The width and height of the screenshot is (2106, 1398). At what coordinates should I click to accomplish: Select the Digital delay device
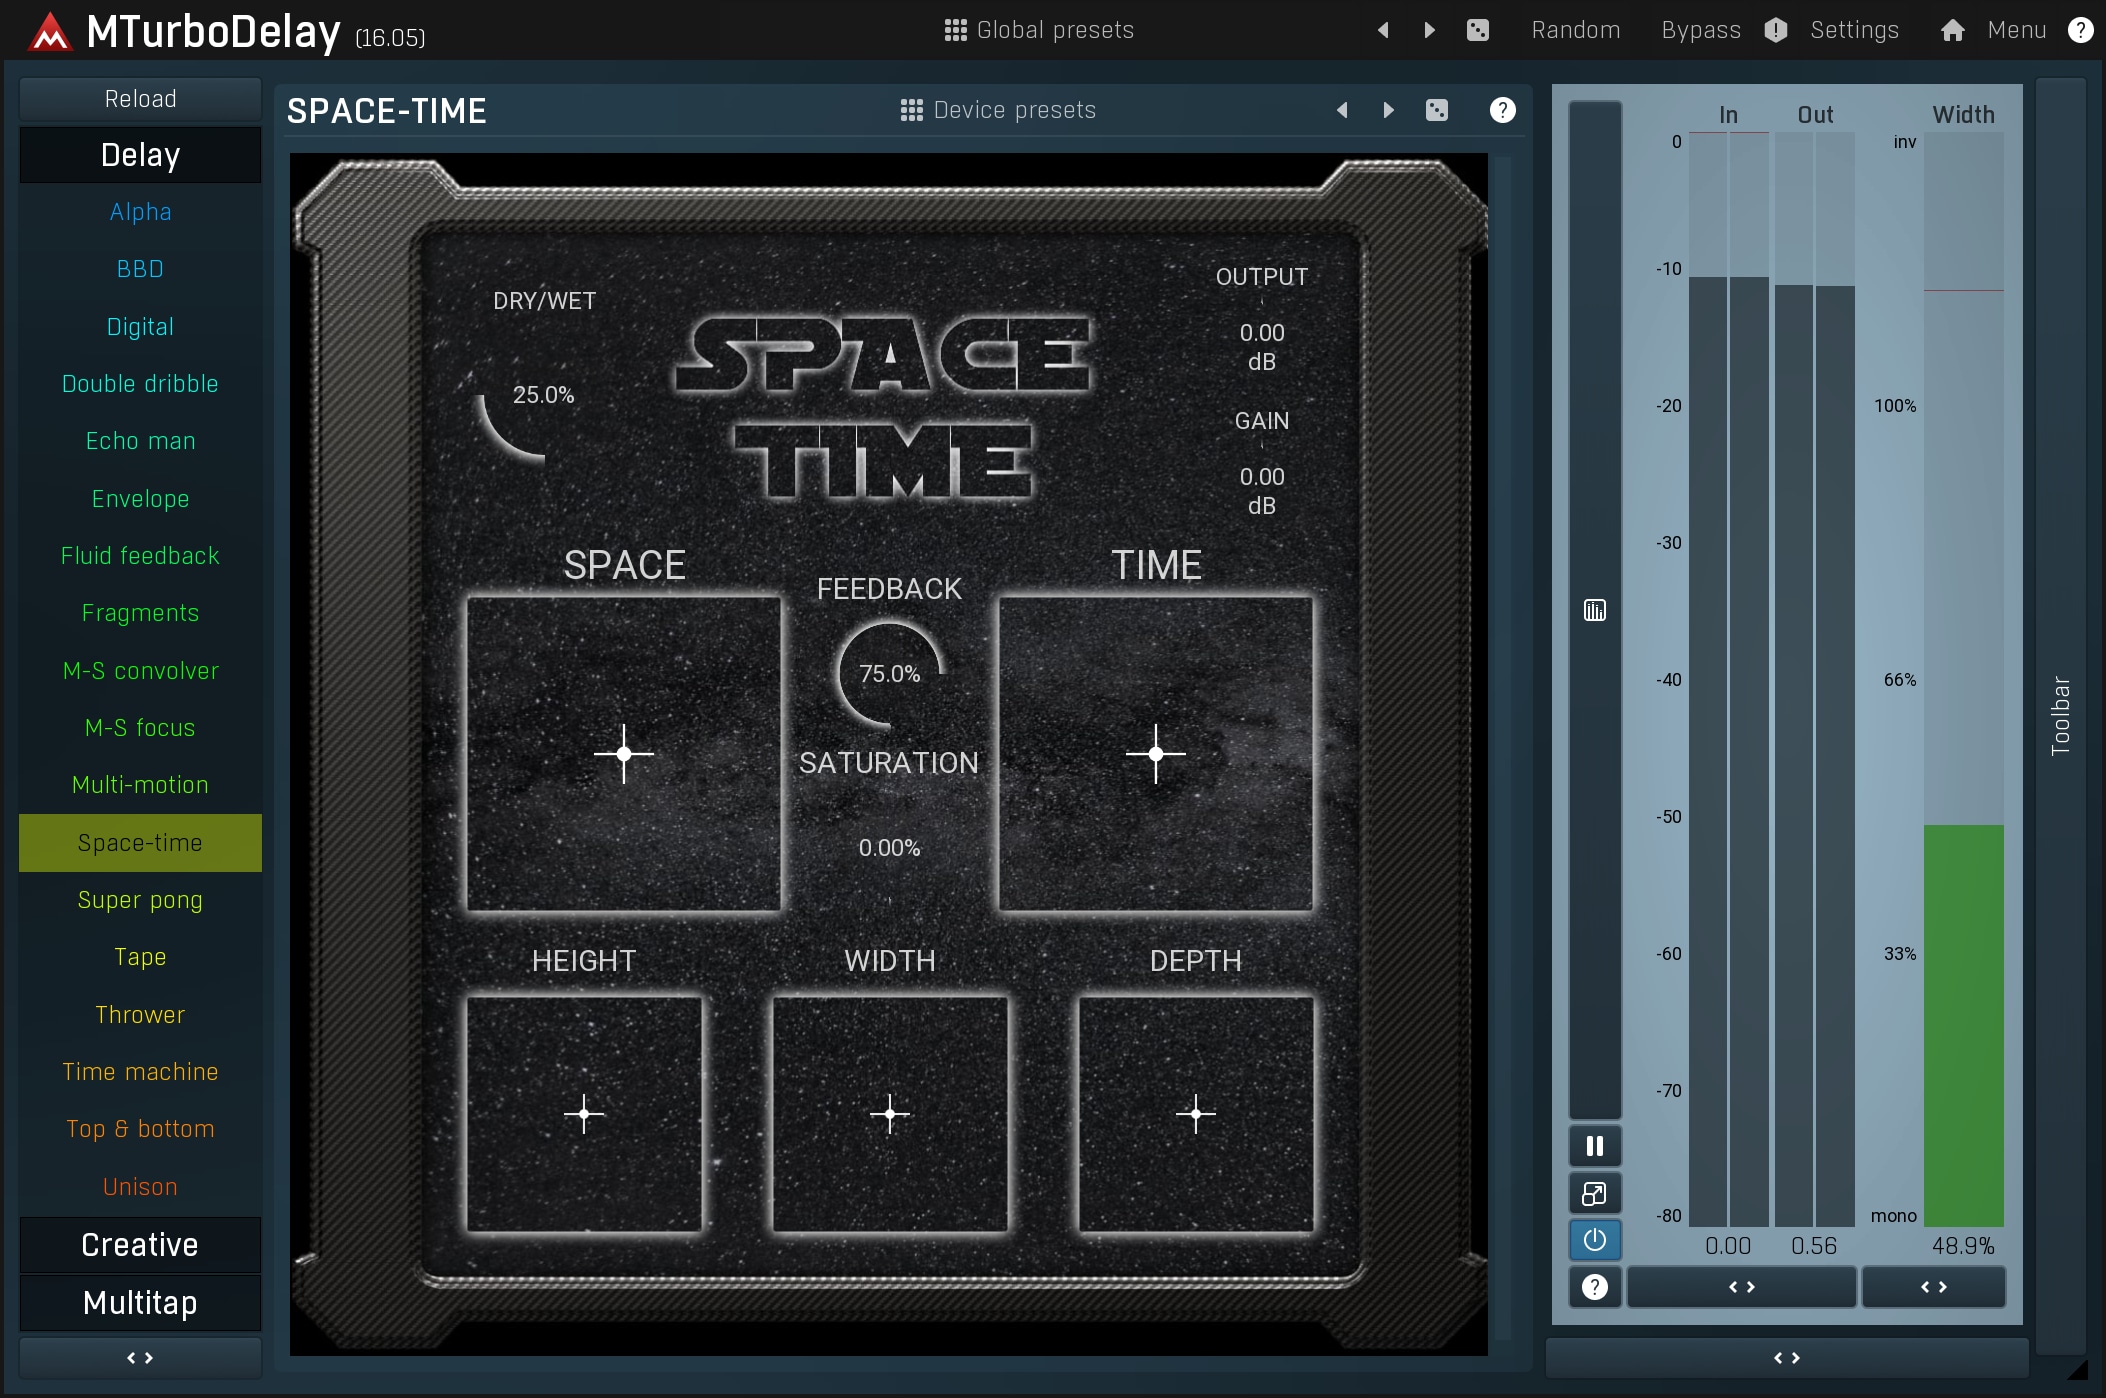[x=140, y=327]
